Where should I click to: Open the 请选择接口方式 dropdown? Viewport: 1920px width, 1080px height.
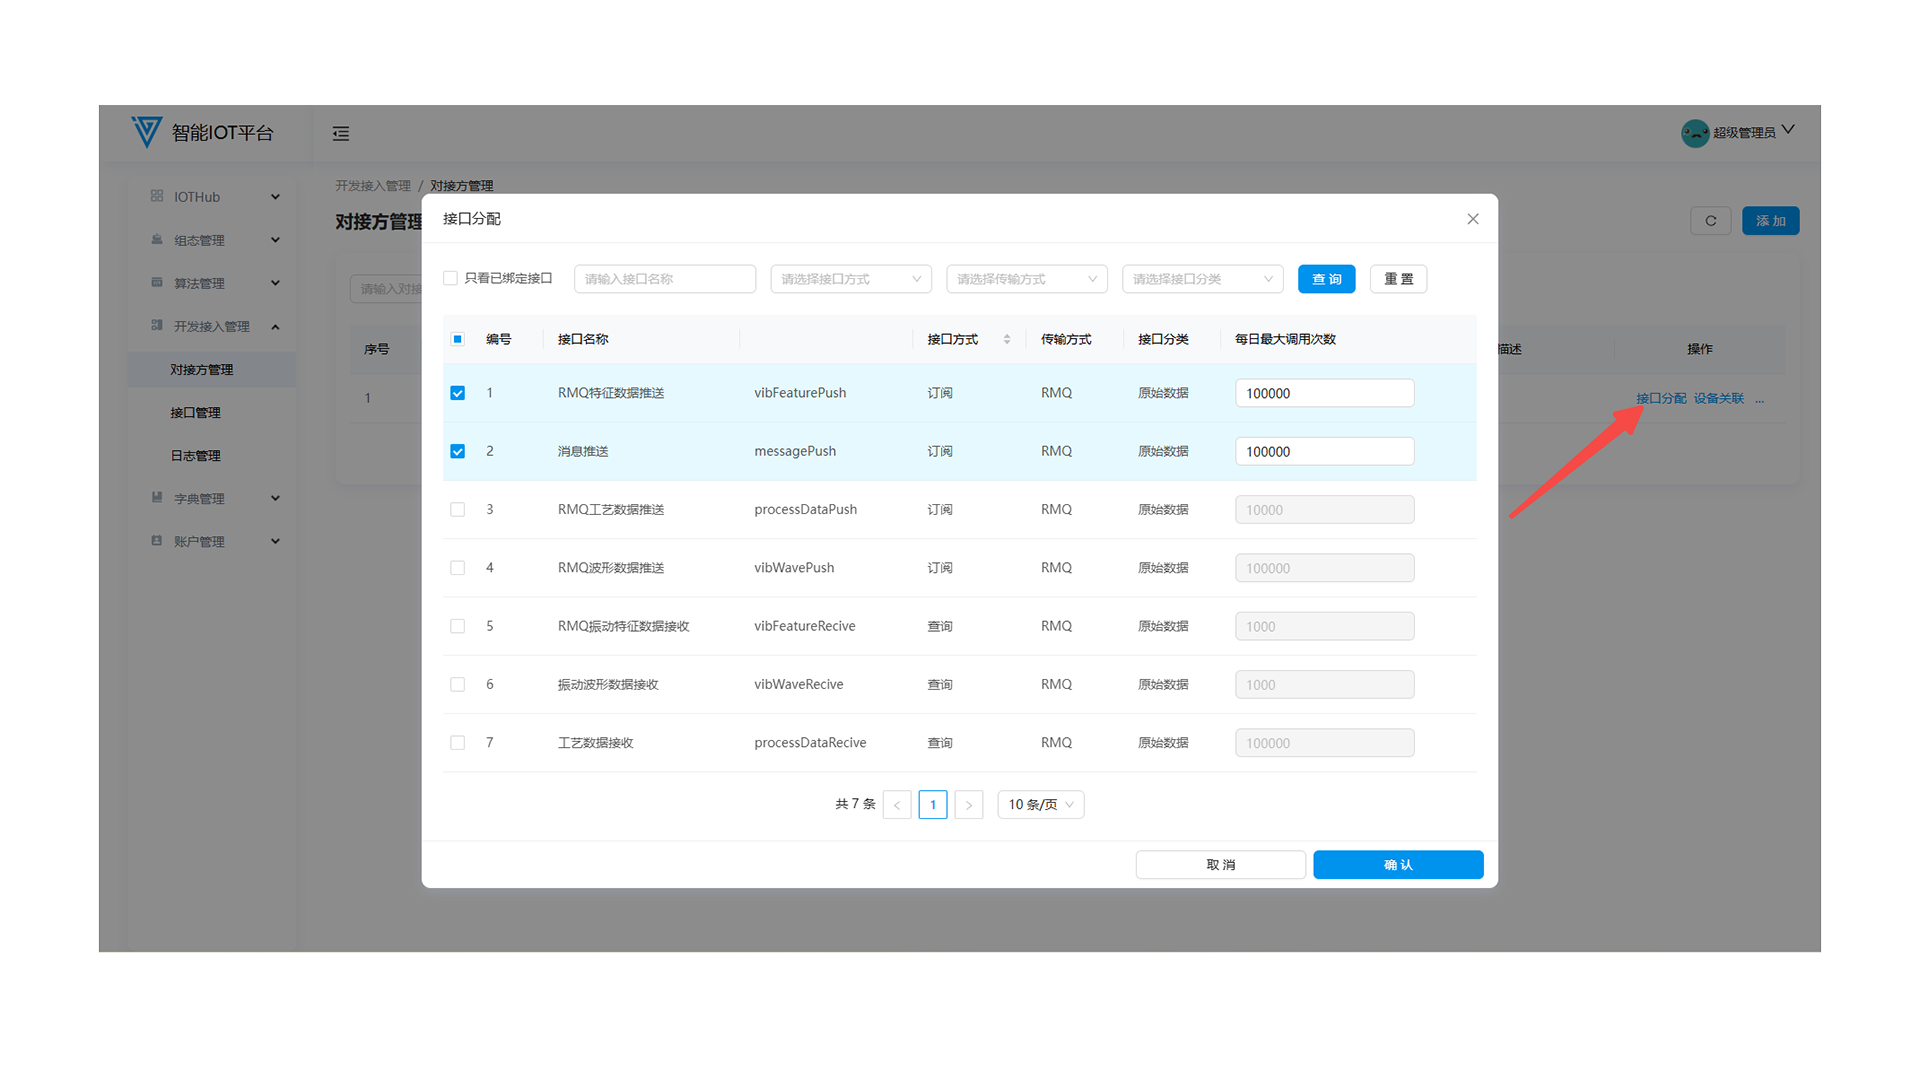pyautogui.click(x=850, y=279)
